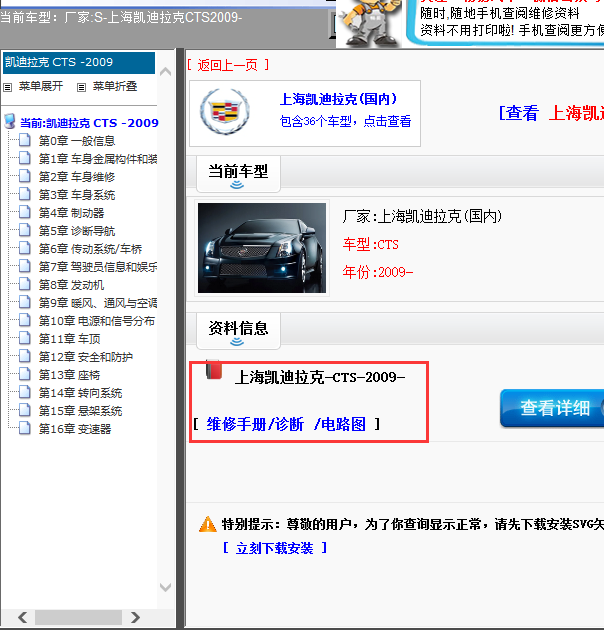This screenshot has width=604, height=630.
Task: Click the horizontal scrollbar thumb in the sidebar
Action: tap(78, 617)
